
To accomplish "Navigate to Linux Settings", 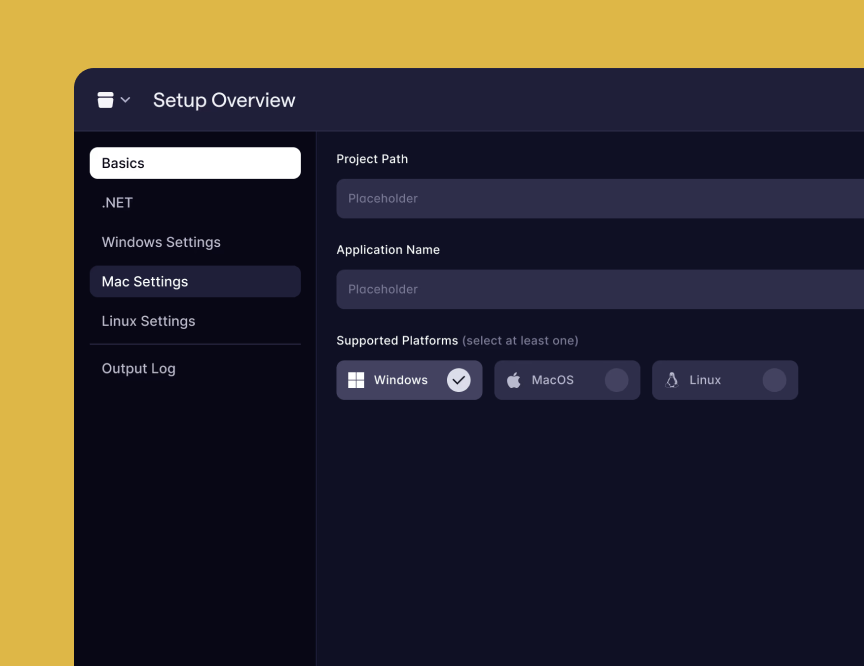I will [x=148, y=321].
